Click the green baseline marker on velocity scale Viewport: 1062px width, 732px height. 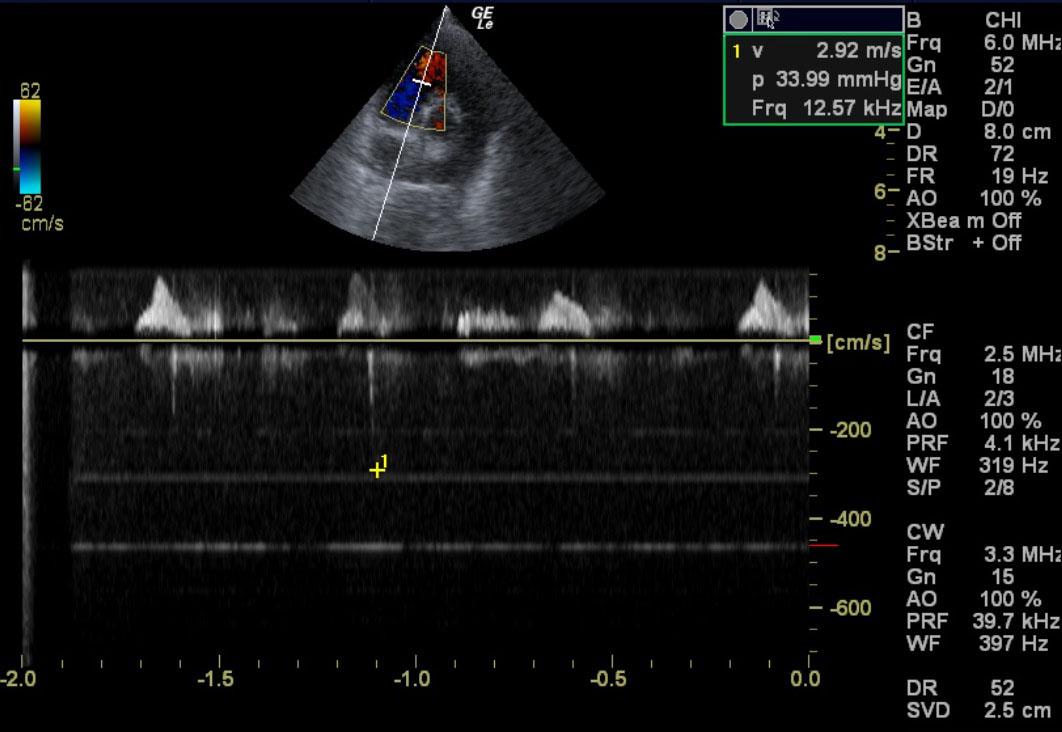[816, 340]
